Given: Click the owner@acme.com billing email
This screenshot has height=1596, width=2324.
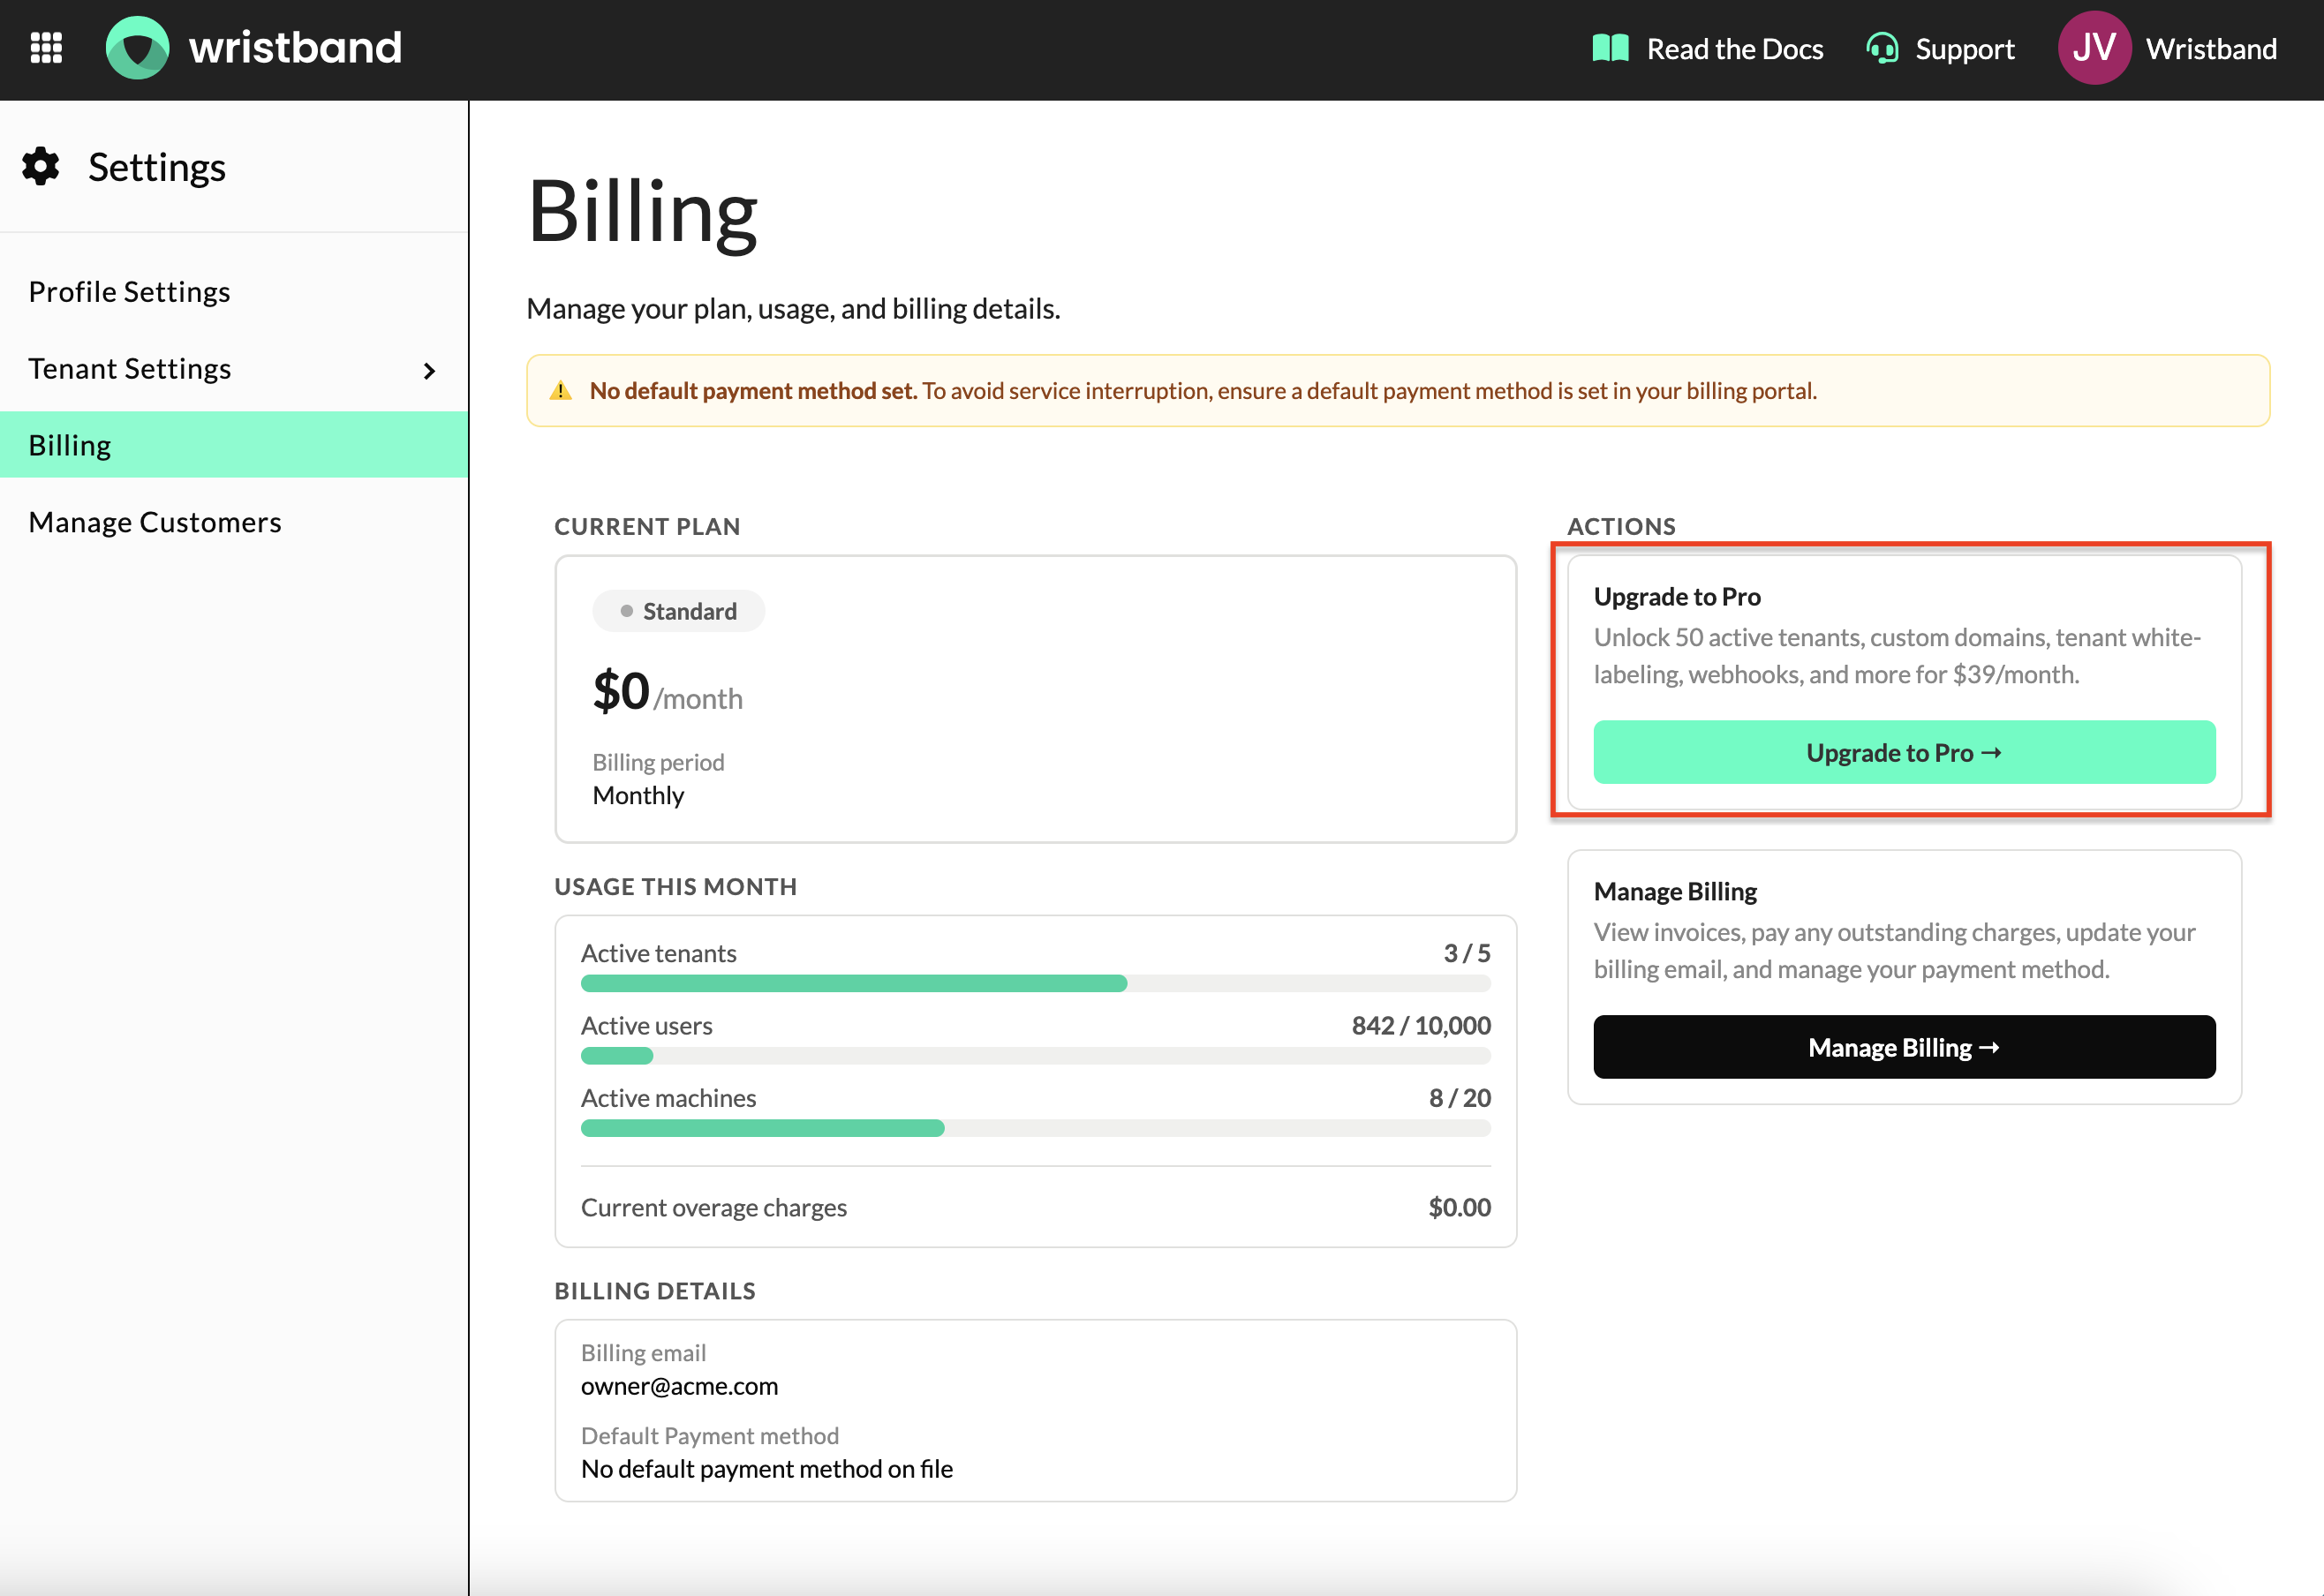Looking at the screenshot, I should (x=679, y=1387).
